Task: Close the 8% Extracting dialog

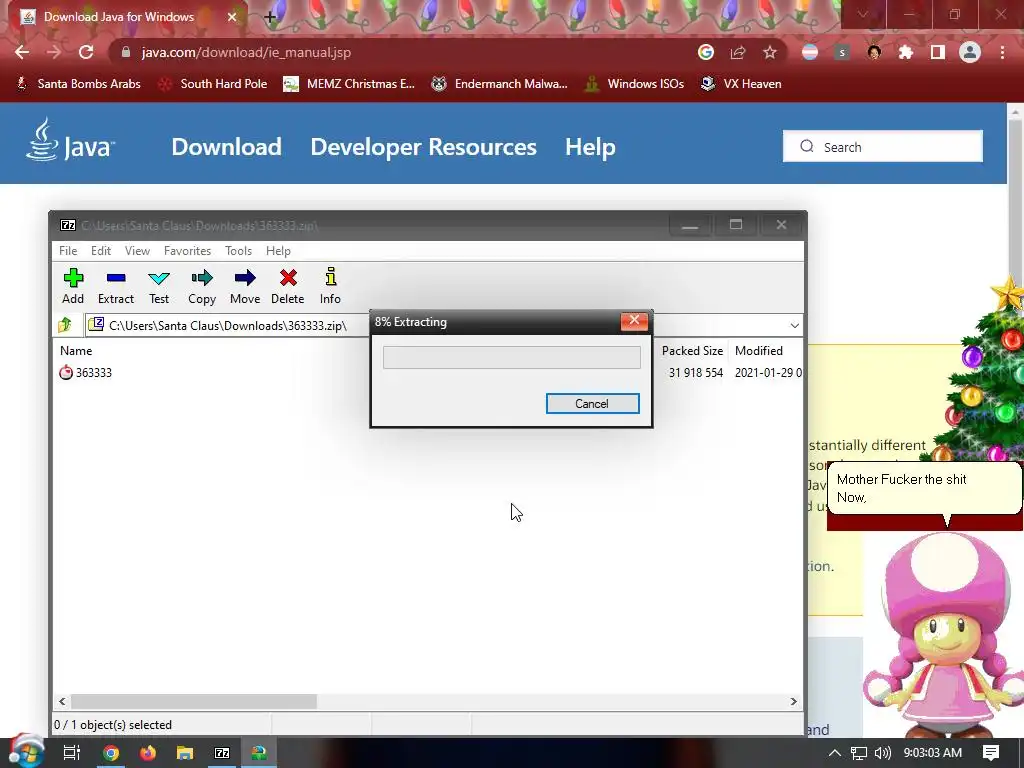Action: (633, 321)
